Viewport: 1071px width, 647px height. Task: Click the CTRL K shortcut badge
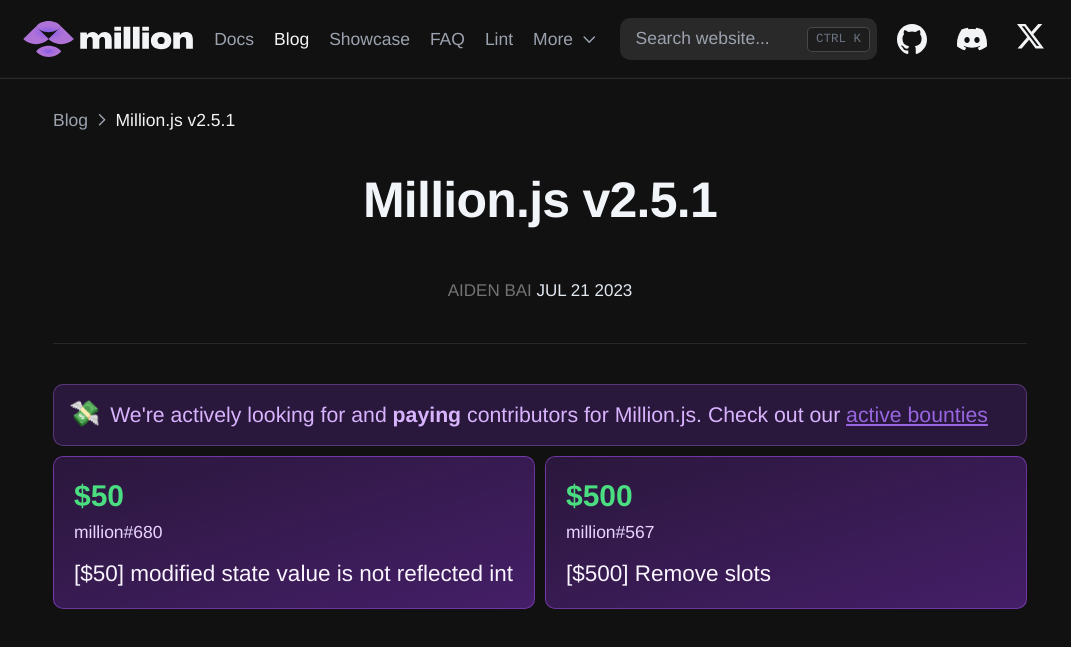point(838,39)
